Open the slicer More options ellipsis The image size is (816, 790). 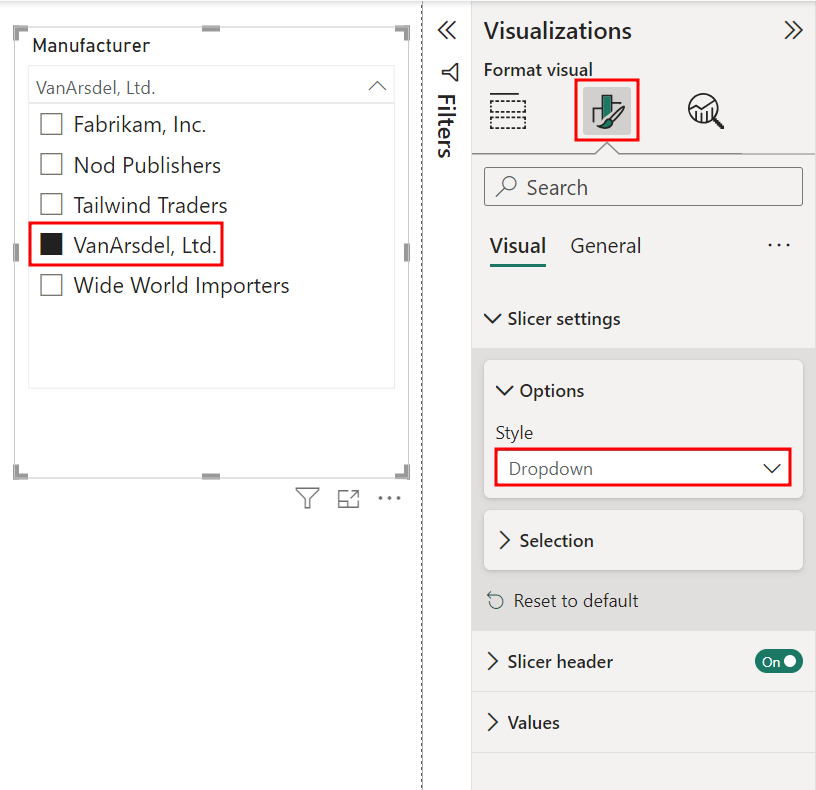pyautogui.click(x=389, y=498)
